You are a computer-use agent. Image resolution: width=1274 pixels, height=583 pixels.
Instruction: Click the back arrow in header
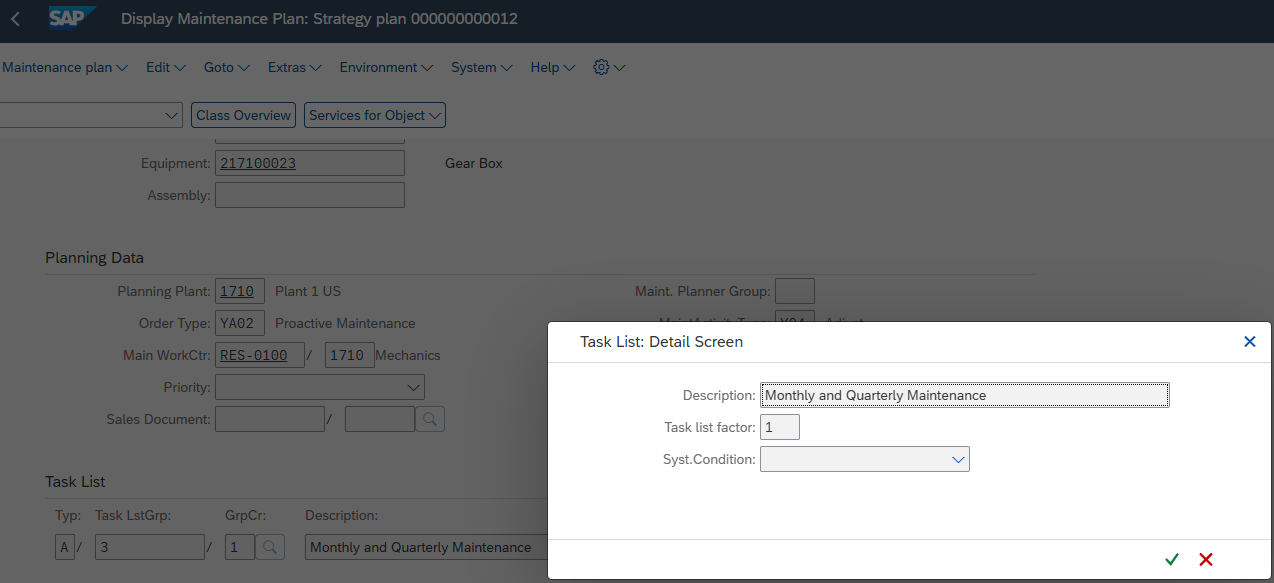15,19
